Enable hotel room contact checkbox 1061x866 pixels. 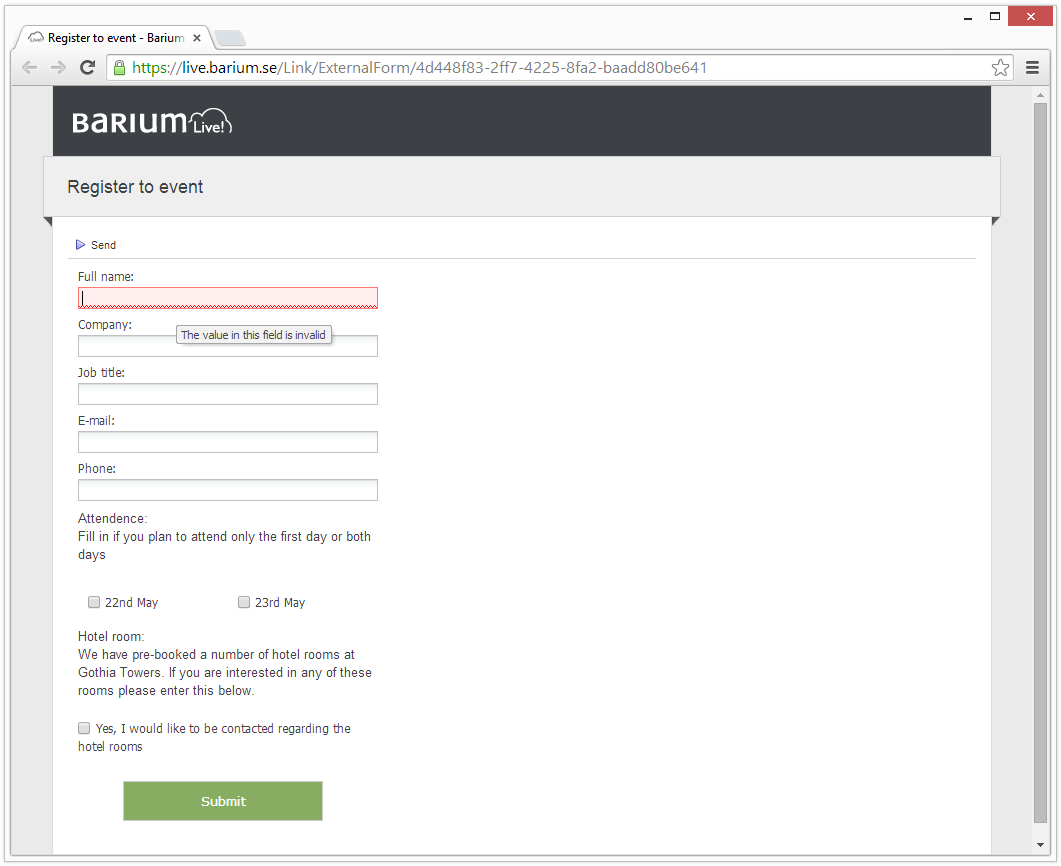[84, 728]
